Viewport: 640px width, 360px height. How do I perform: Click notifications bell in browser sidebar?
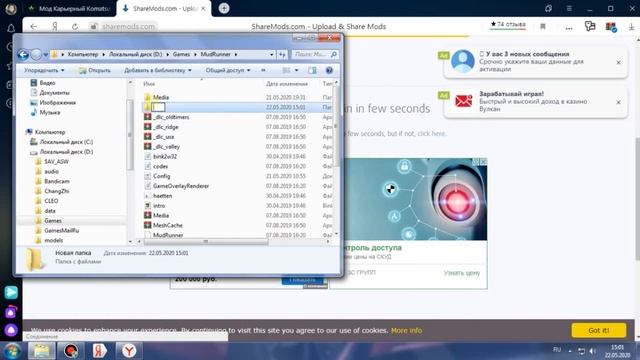tap(11, 28)
